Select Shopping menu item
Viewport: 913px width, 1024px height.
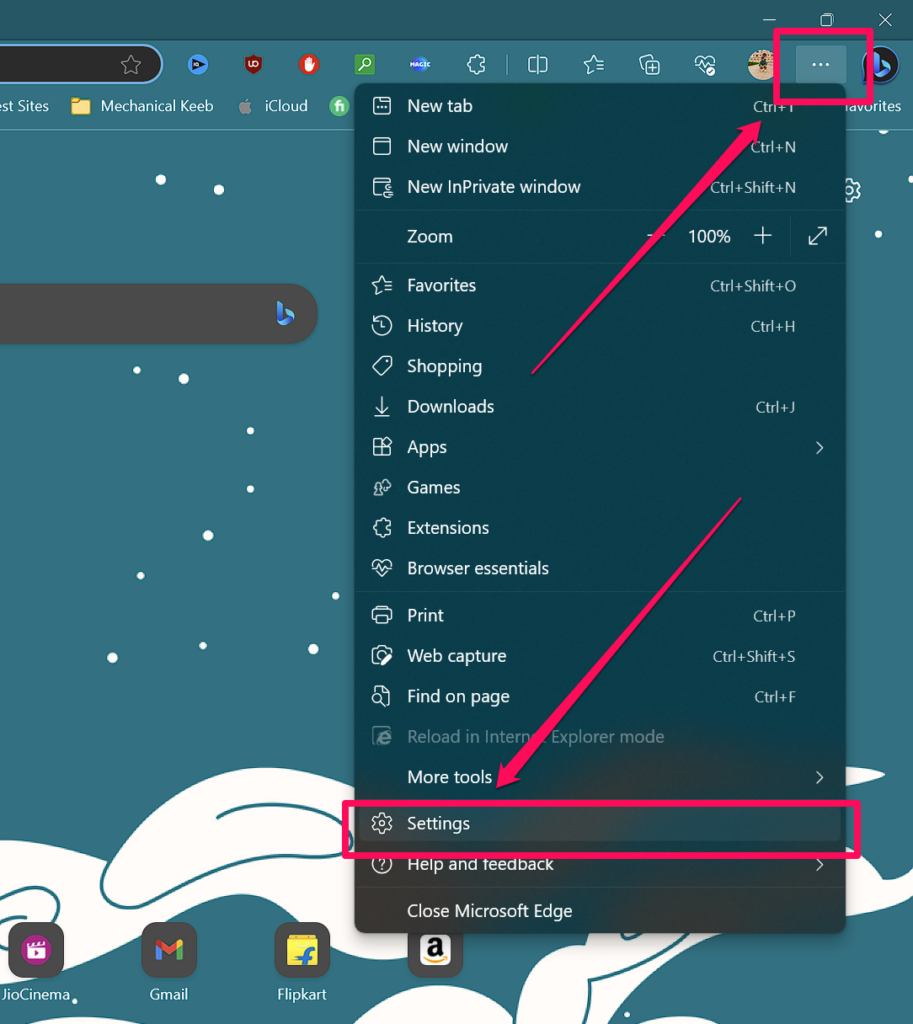600,366
